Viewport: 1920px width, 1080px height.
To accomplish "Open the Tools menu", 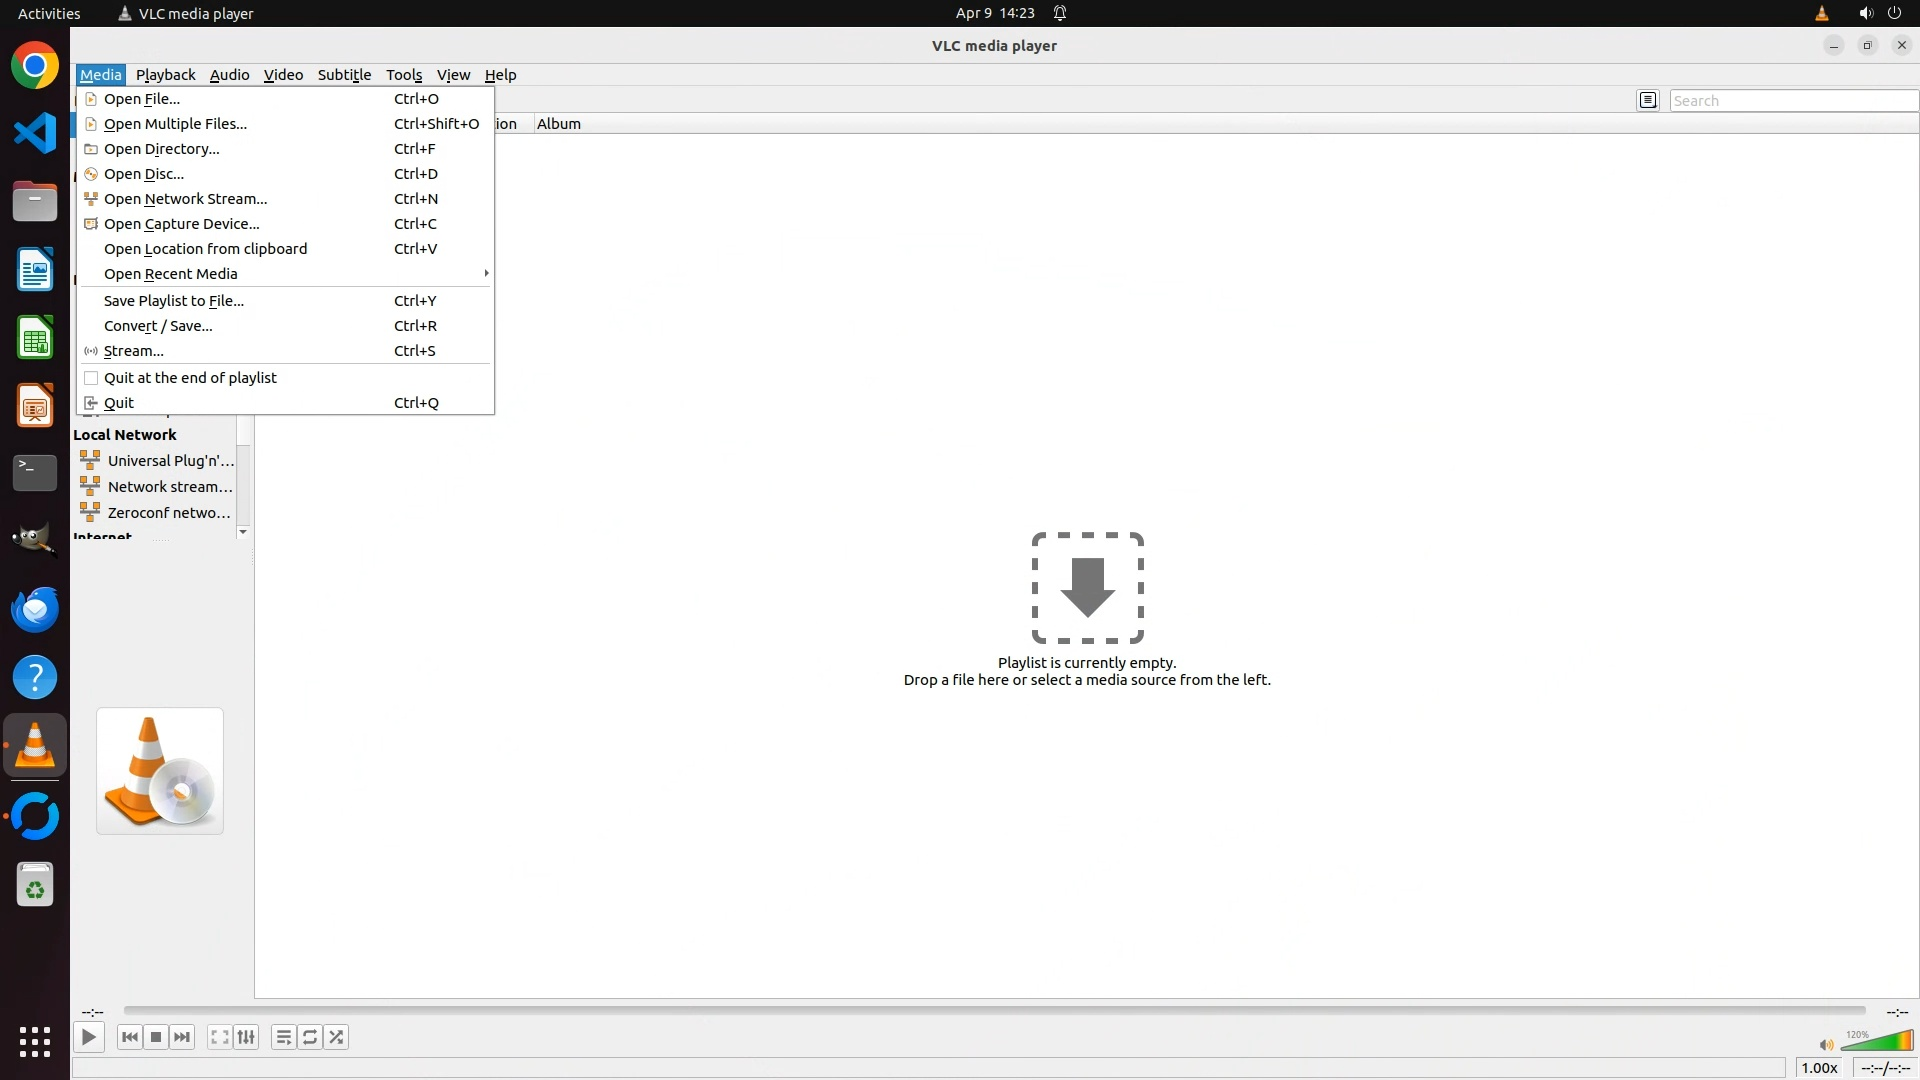I will pos(404,75).
